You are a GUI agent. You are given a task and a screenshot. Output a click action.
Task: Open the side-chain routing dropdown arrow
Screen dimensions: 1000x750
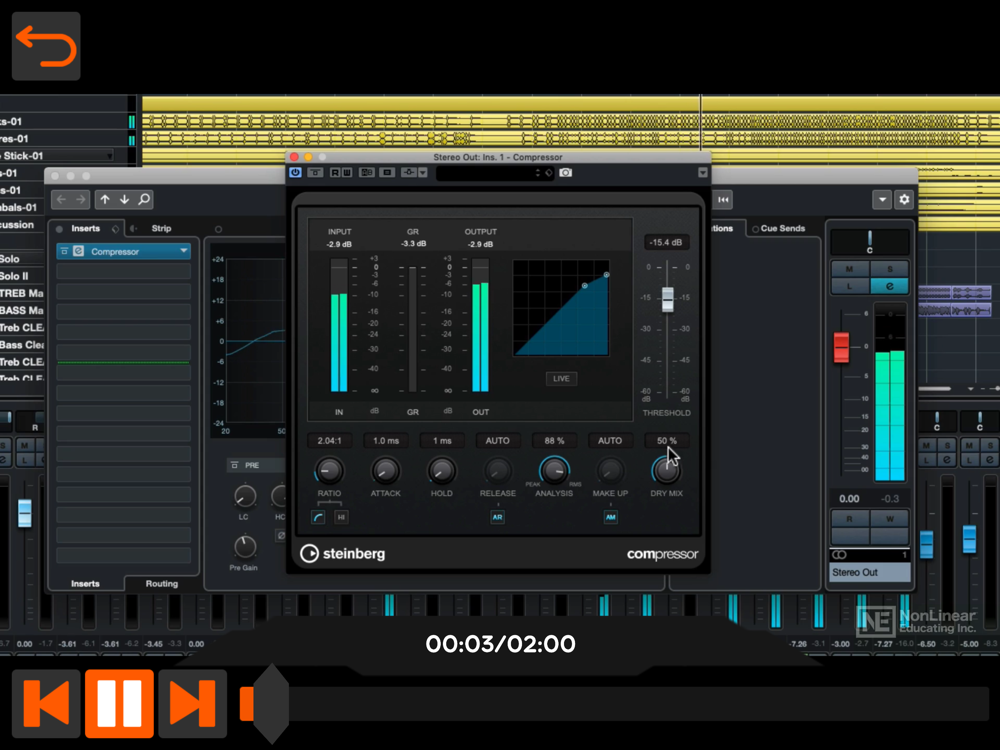coord(422,173)
